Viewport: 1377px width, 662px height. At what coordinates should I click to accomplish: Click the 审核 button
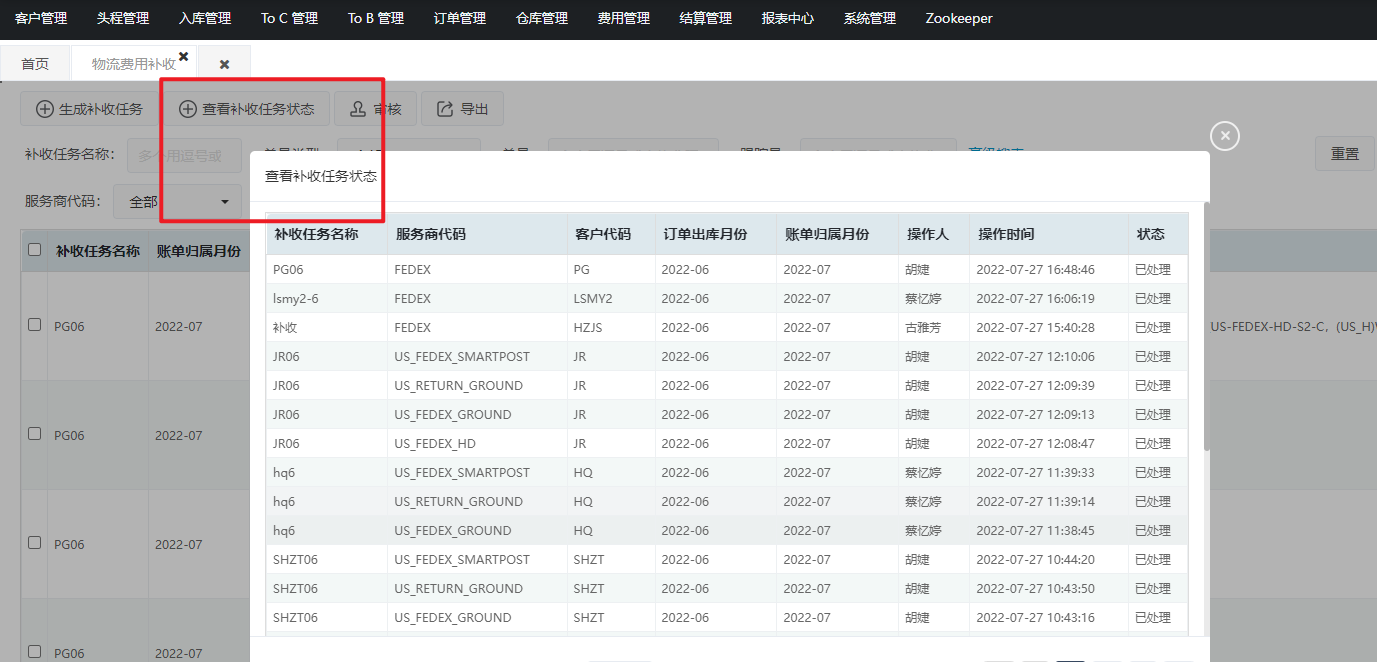coord(375,109)
